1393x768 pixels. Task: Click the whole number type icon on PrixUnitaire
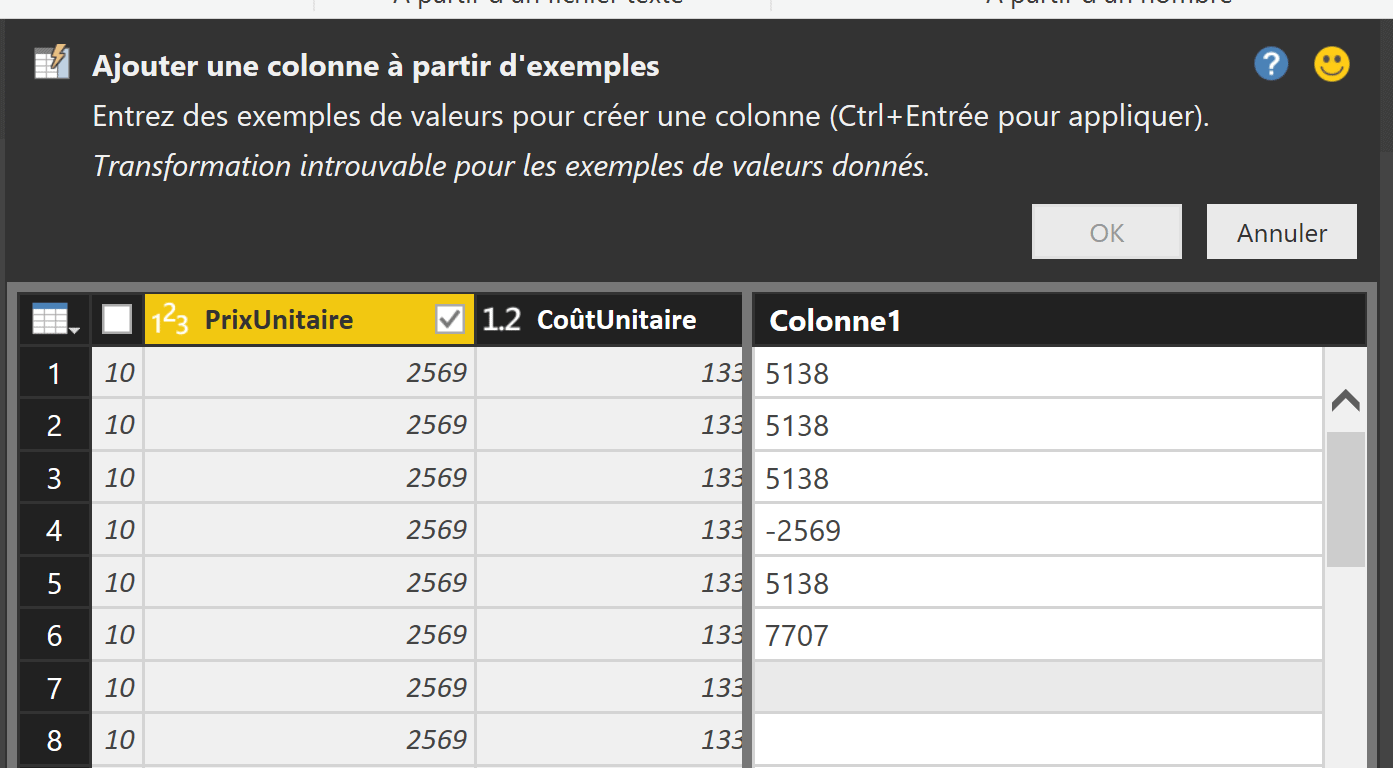[169, 320]
